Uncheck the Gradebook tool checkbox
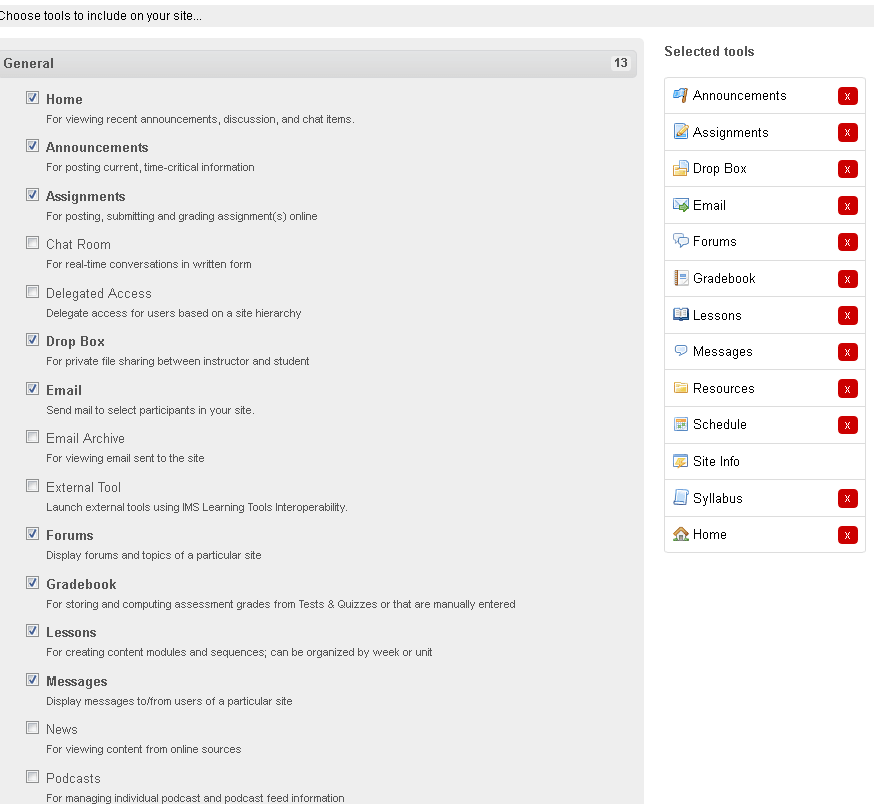The width and height of the screenshot is (874, 804). coord(32,583)
